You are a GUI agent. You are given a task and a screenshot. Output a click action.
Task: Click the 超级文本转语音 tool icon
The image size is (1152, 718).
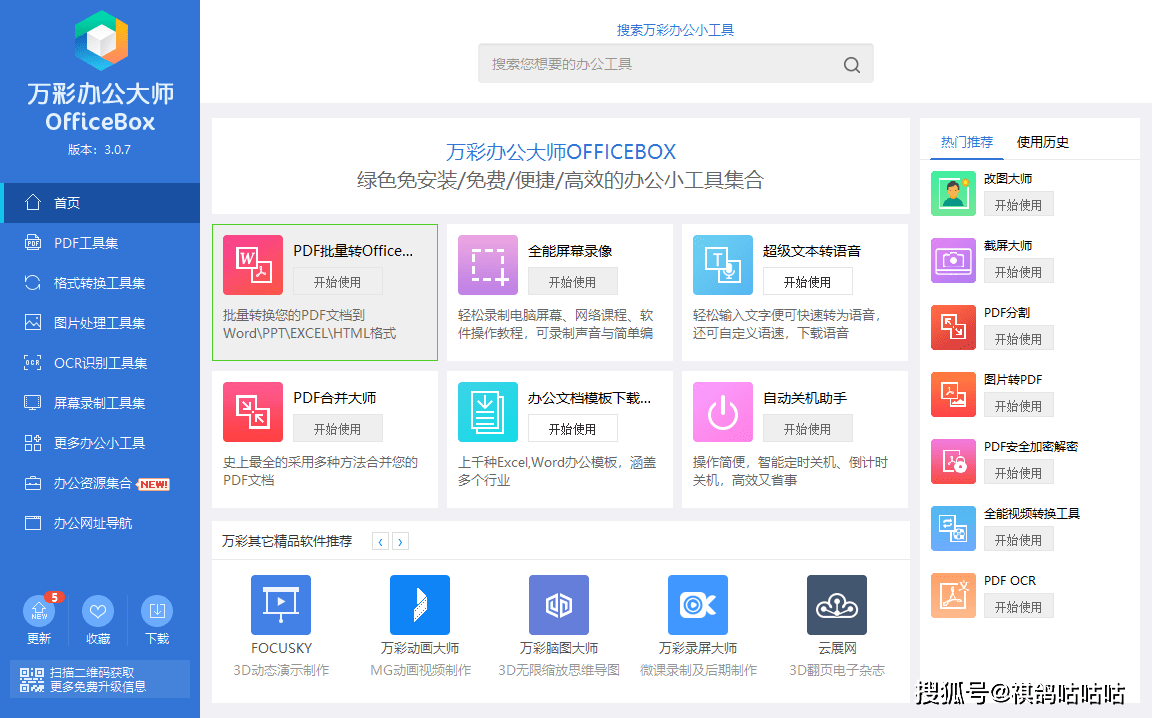tap(722, 265)
